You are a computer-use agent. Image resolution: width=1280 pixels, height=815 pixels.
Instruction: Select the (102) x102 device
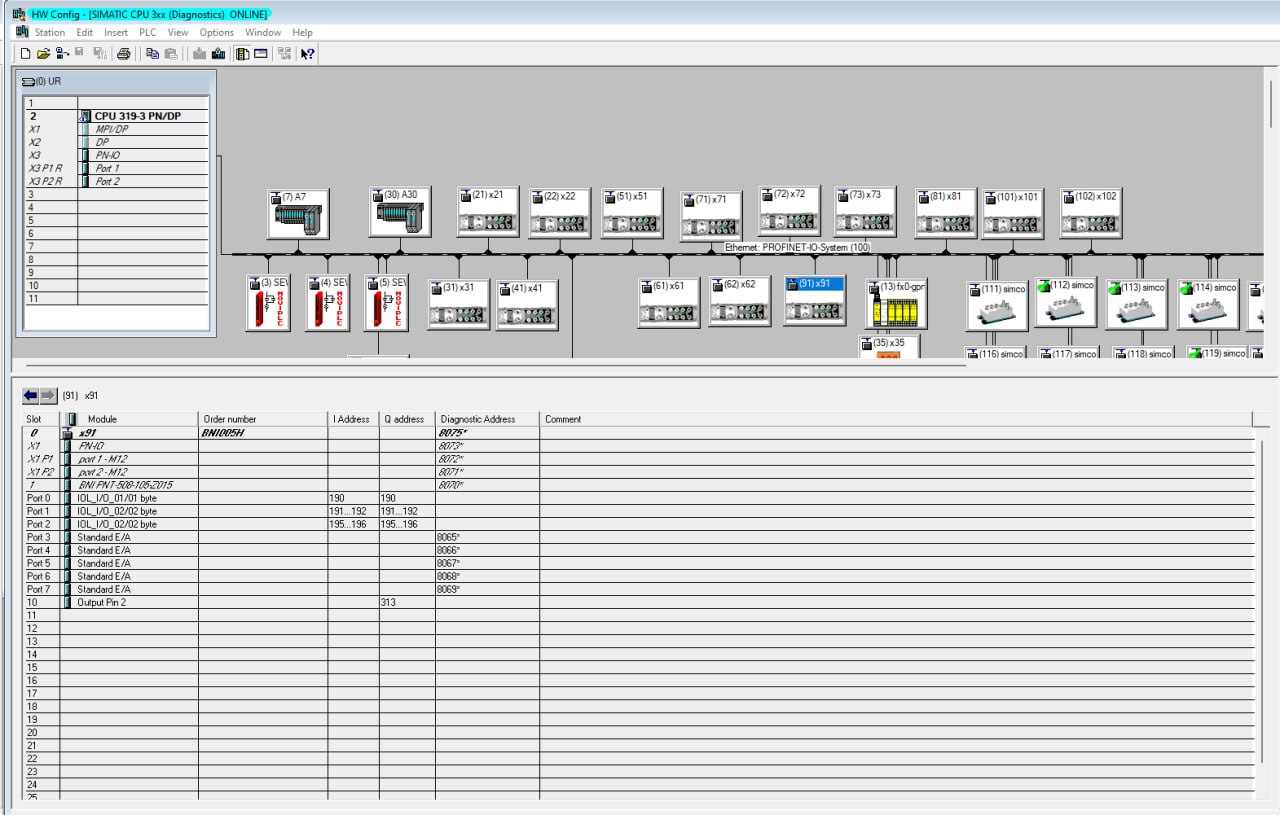click(1091, 212)
